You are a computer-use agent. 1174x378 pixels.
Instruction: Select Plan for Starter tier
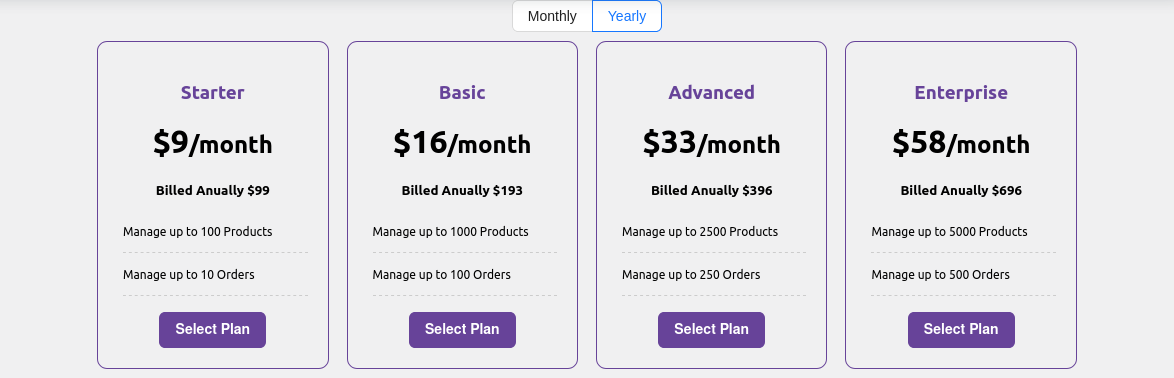click(213, 330)
